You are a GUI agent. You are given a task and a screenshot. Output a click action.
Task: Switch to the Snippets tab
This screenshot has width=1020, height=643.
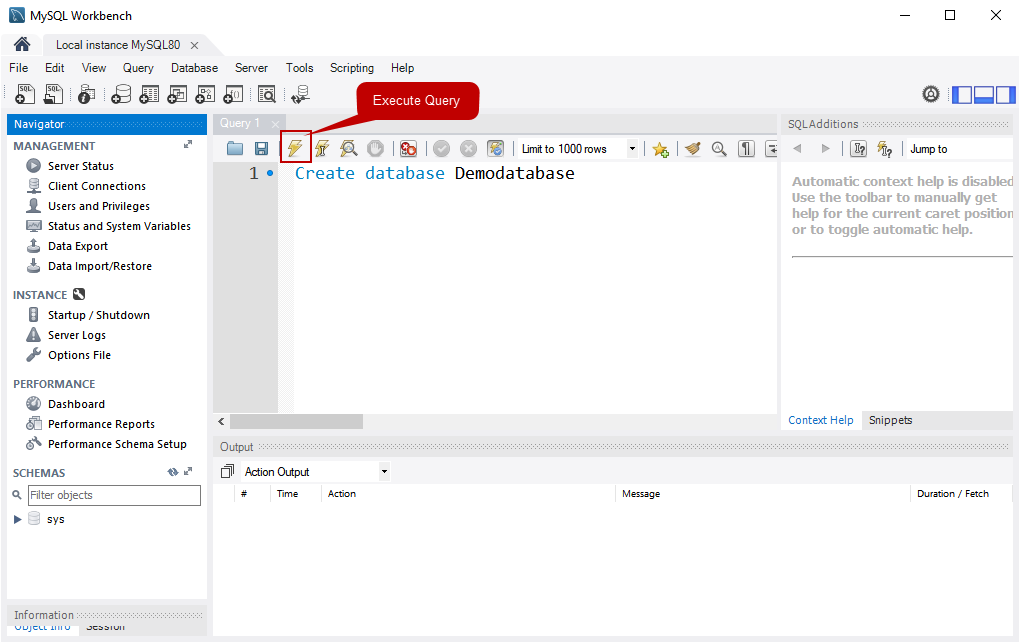point(890,420)
